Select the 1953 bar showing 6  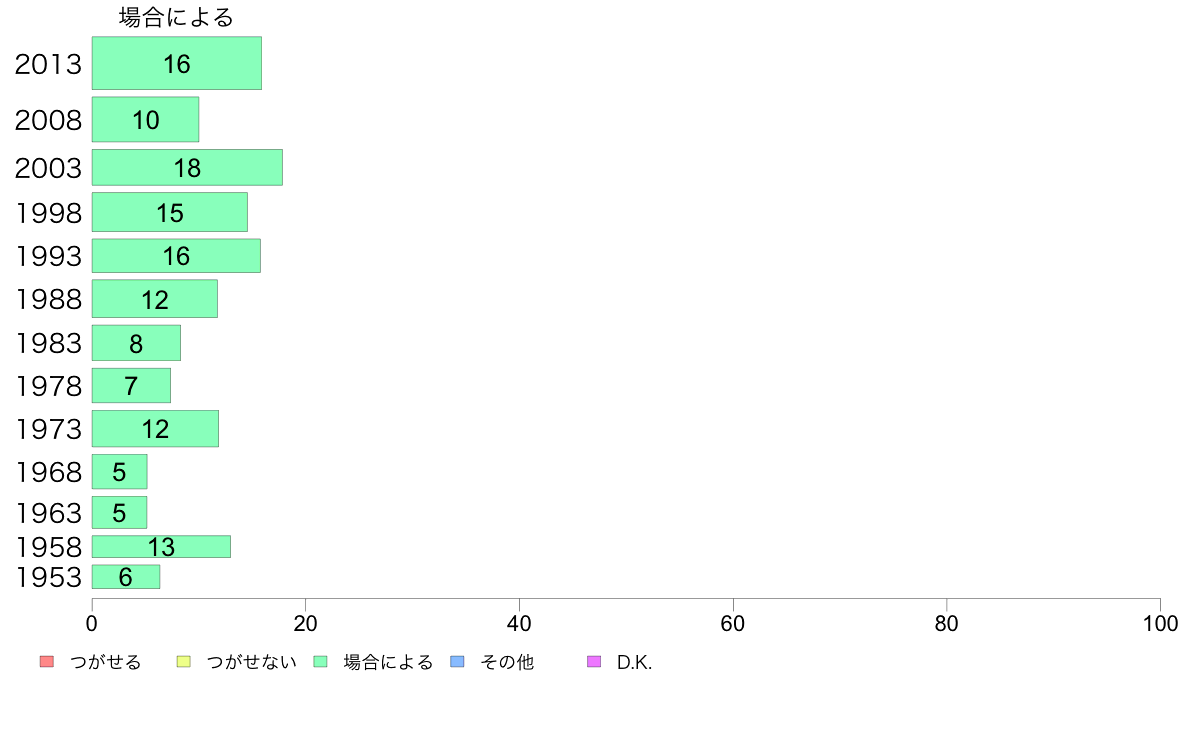pos(126,577)
